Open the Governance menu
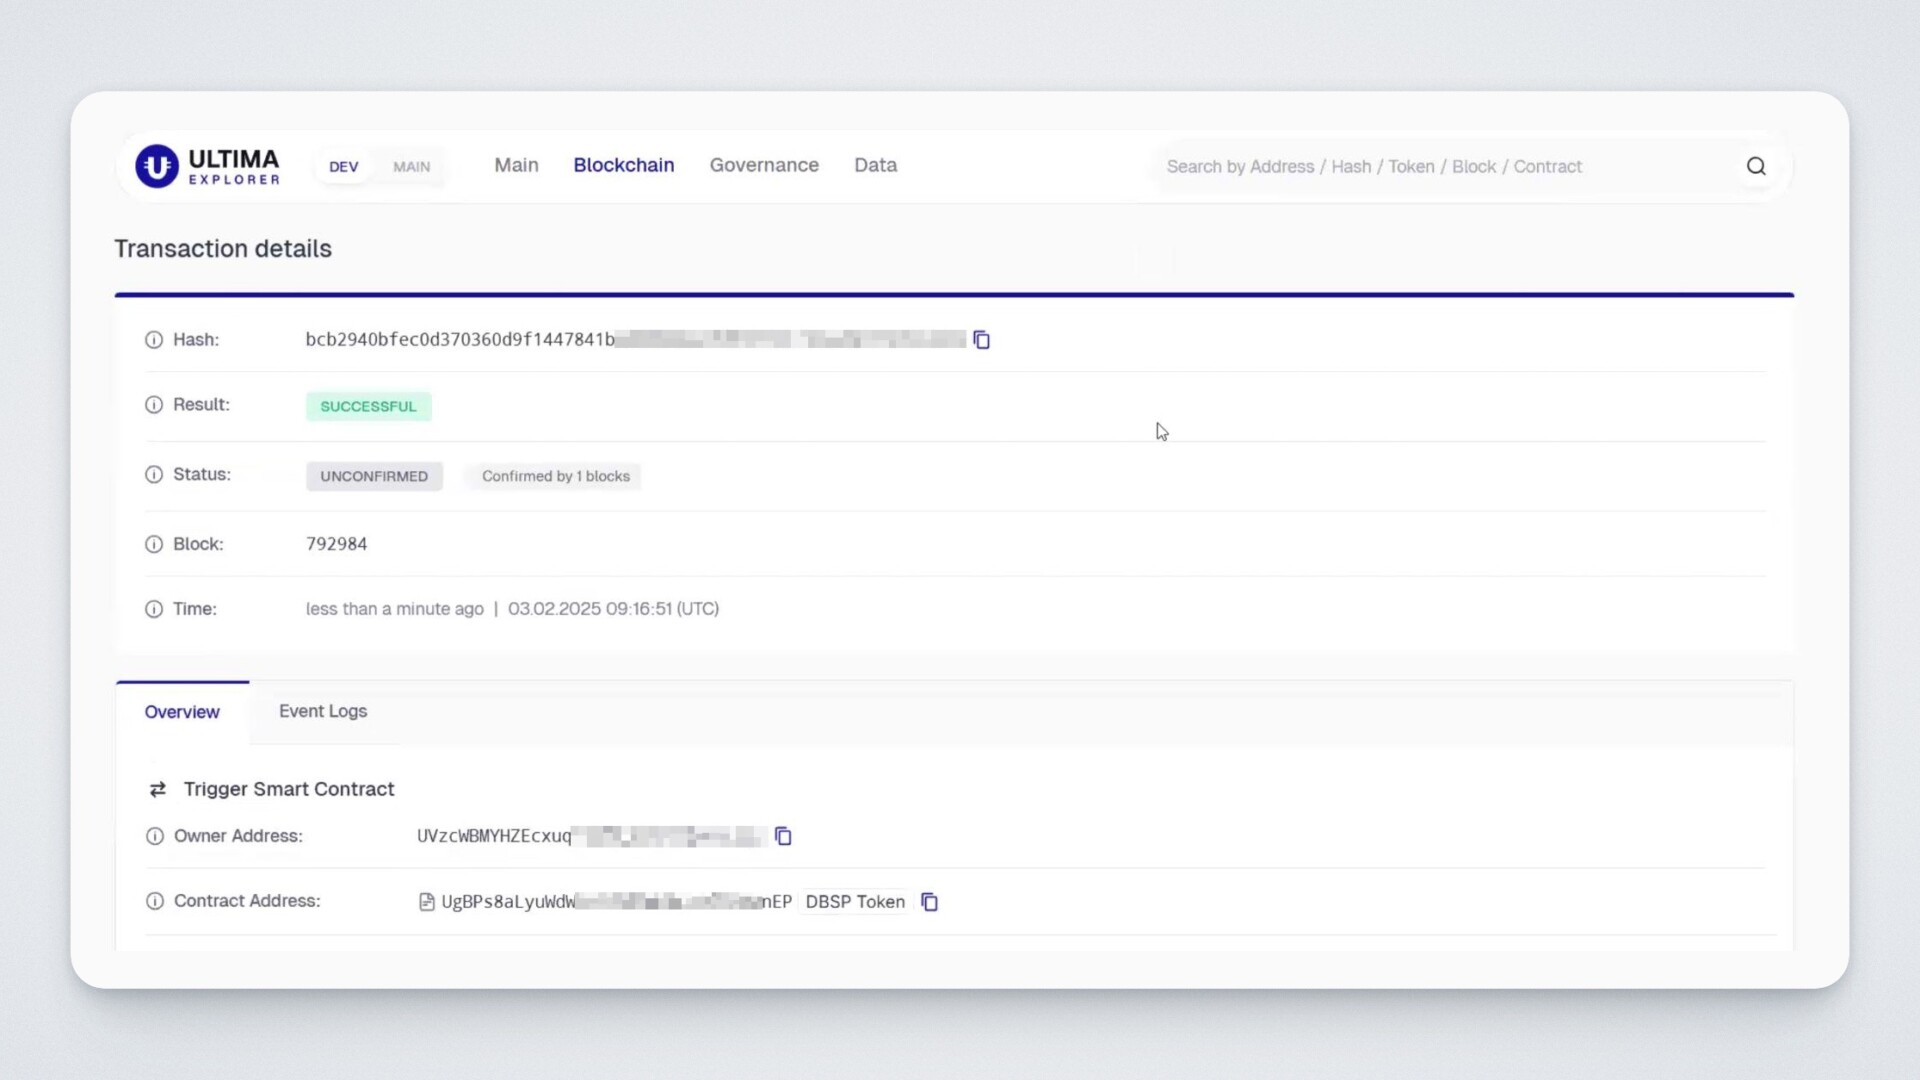 point(764,165)
